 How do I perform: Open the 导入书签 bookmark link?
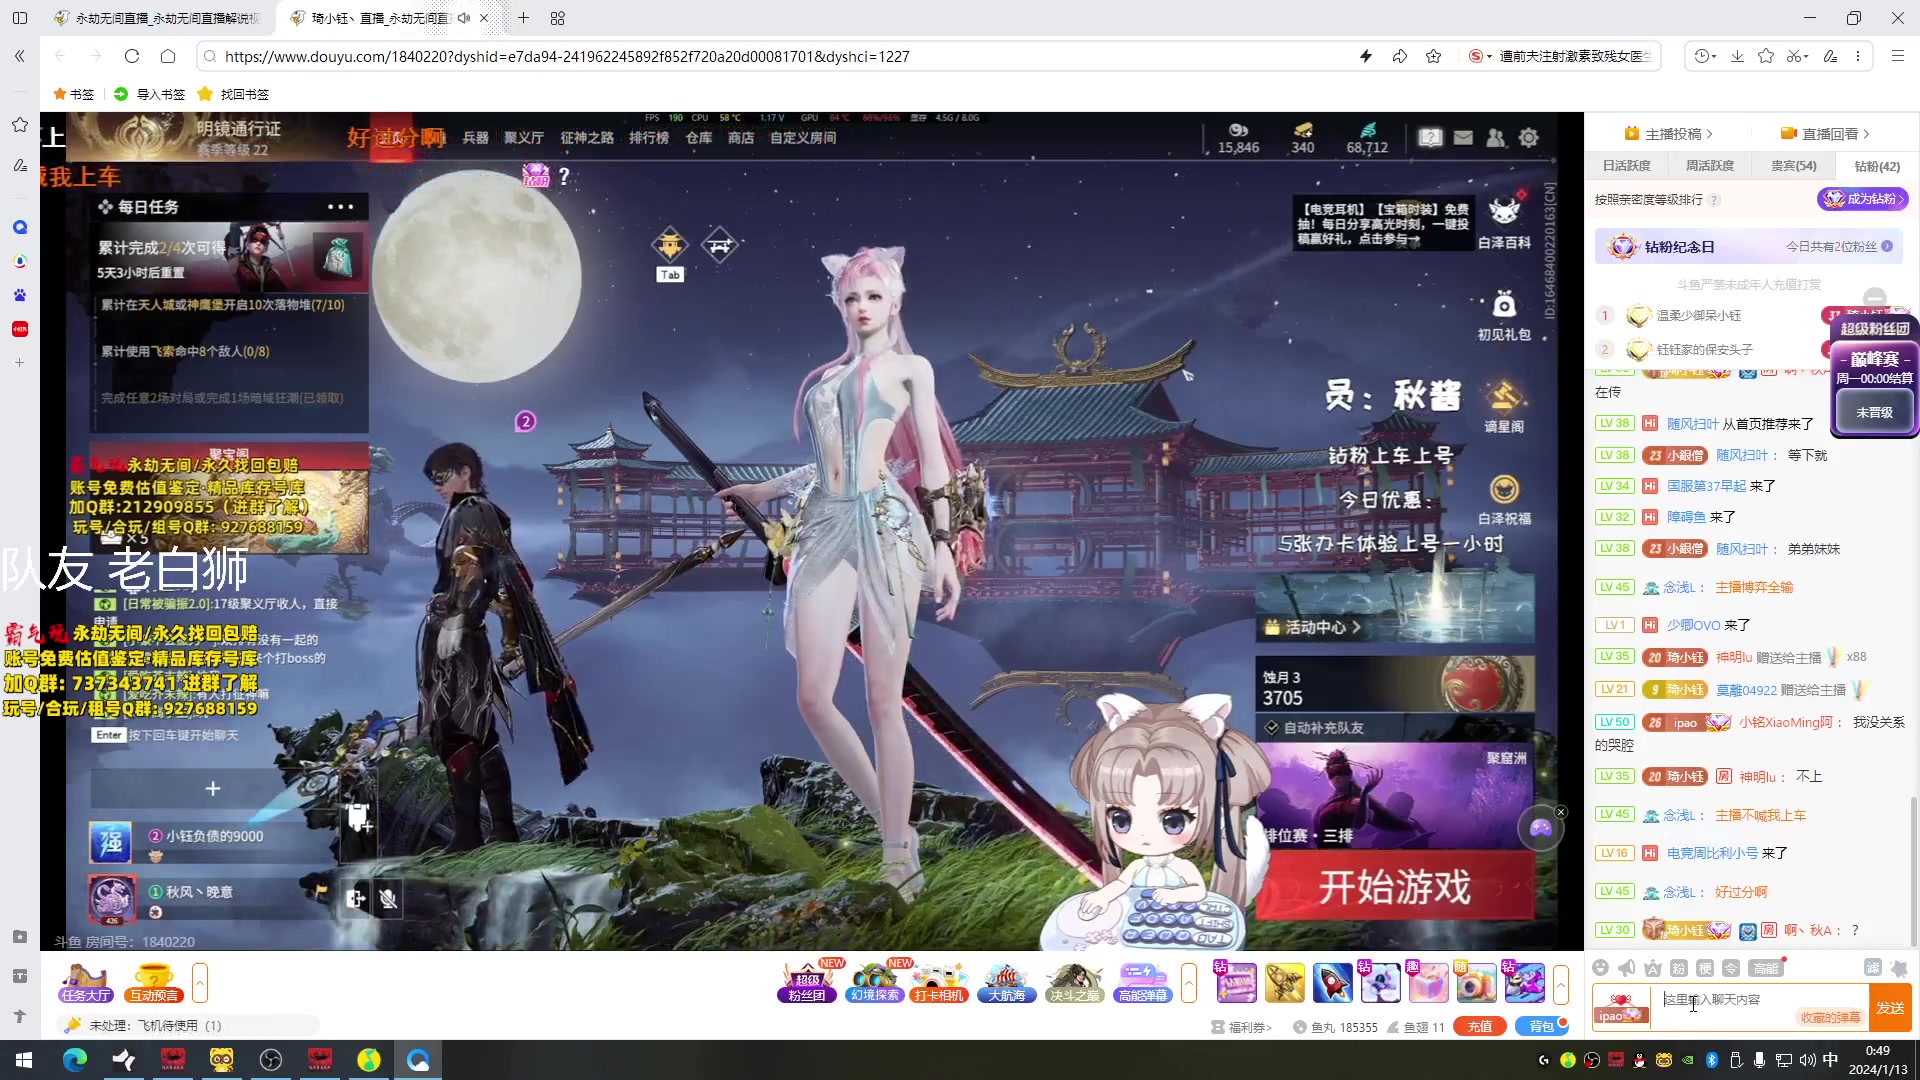pos(150,94)
